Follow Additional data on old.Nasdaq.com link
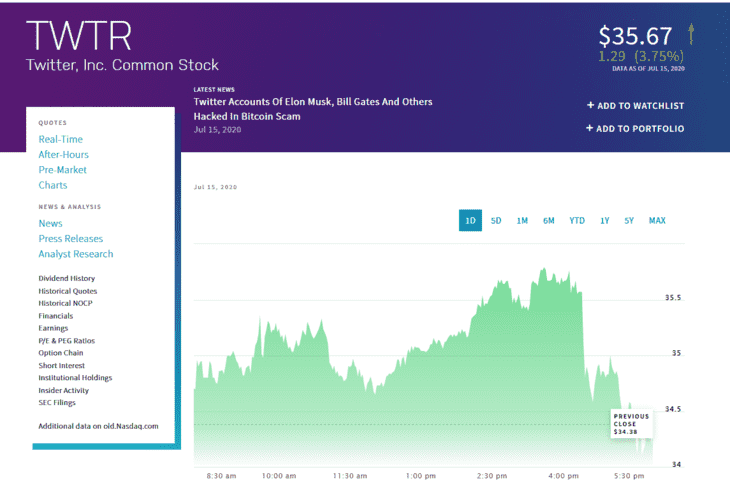The width and height of the screenshot is (730, 500). [98, 426]
